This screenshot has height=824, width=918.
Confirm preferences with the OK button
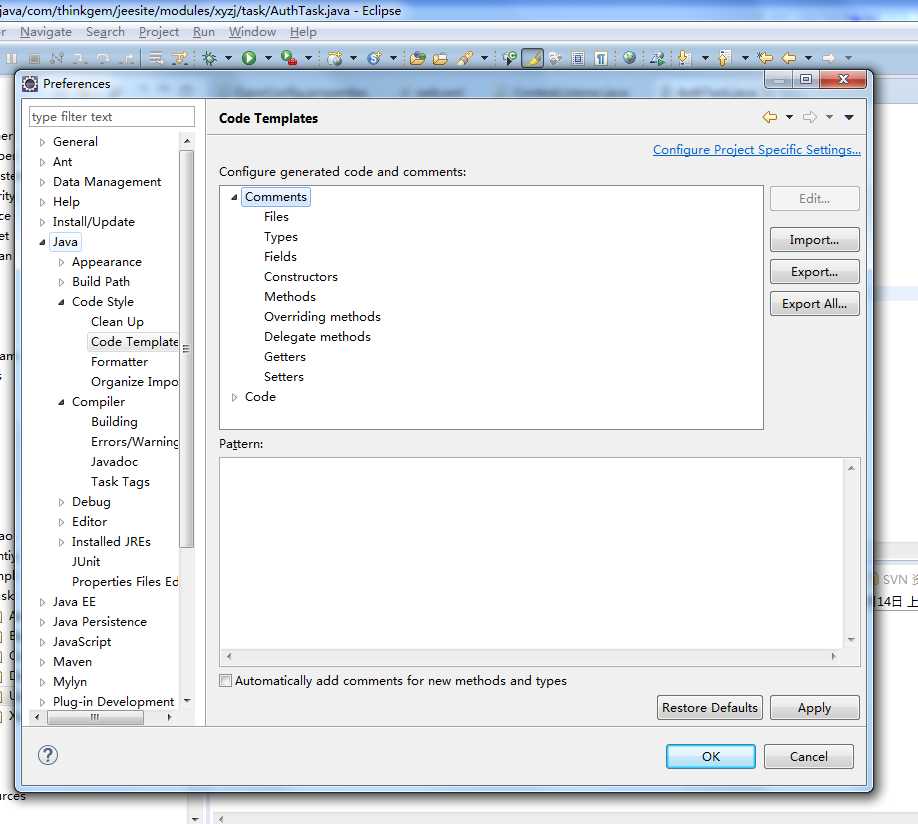tap(711, 757)
